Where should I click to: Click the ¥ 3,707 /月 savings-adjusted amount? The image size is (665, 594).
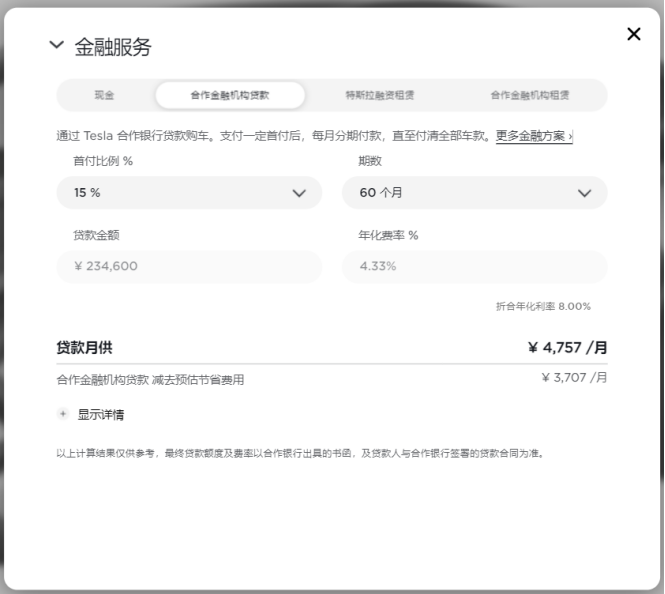(574, 377)
